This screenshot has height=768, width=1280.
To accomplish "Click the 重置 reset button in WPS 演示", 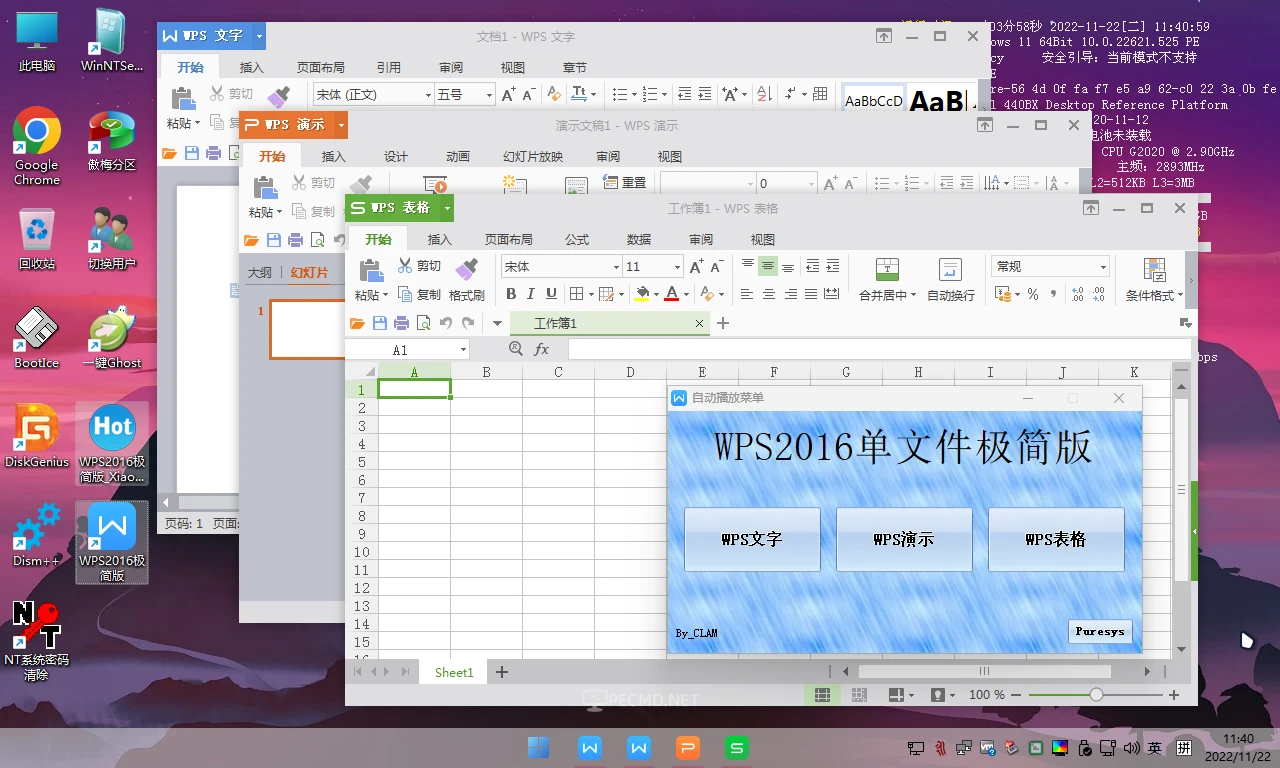I will (625, 183).
